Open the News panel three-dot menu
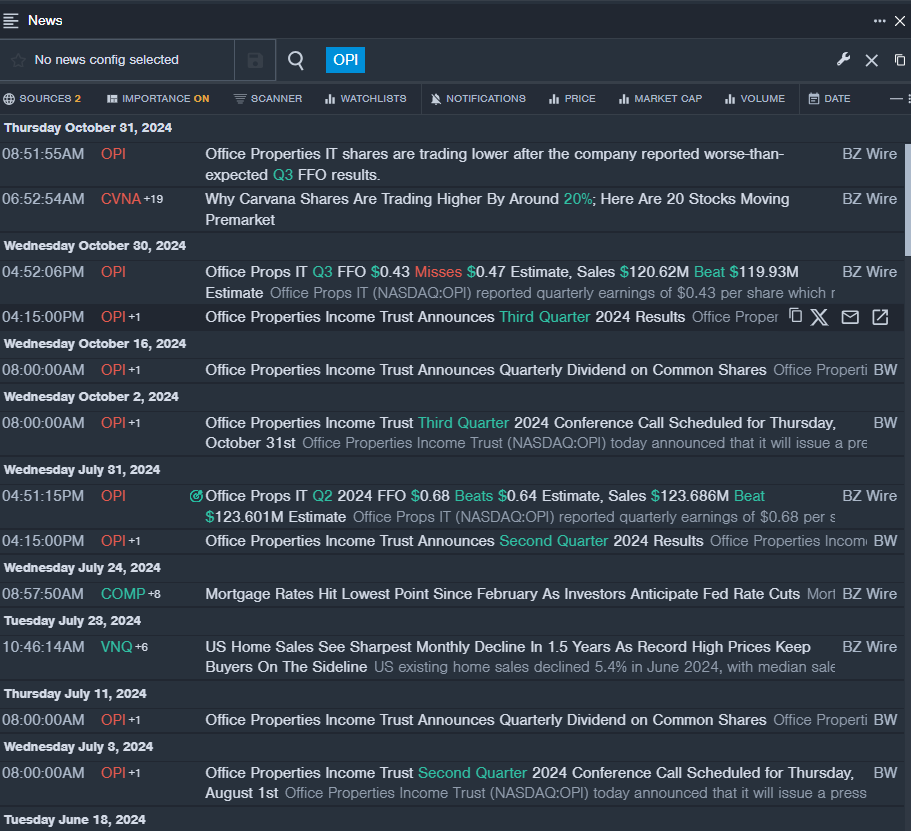This screenshot has width=911, height=831. coord(880,20)
